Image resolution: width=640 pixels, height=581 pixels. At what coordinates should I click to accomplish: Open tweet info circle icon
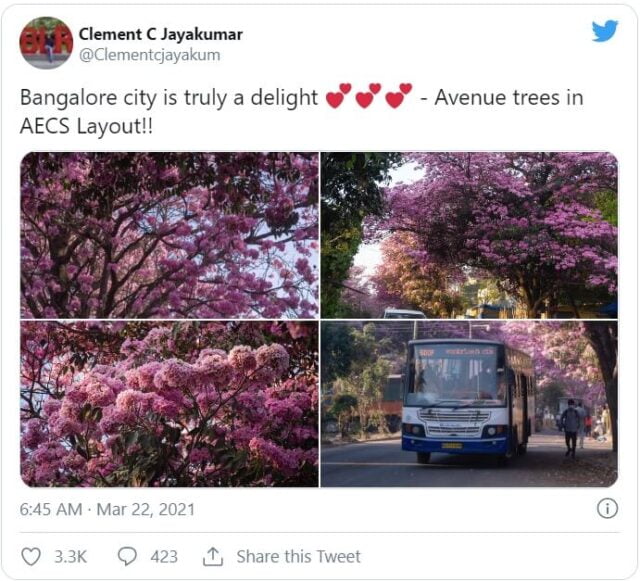point(607,509)
